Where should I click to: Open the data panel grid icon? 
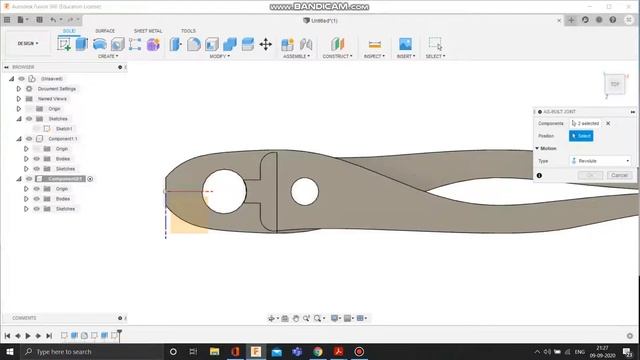7,20
